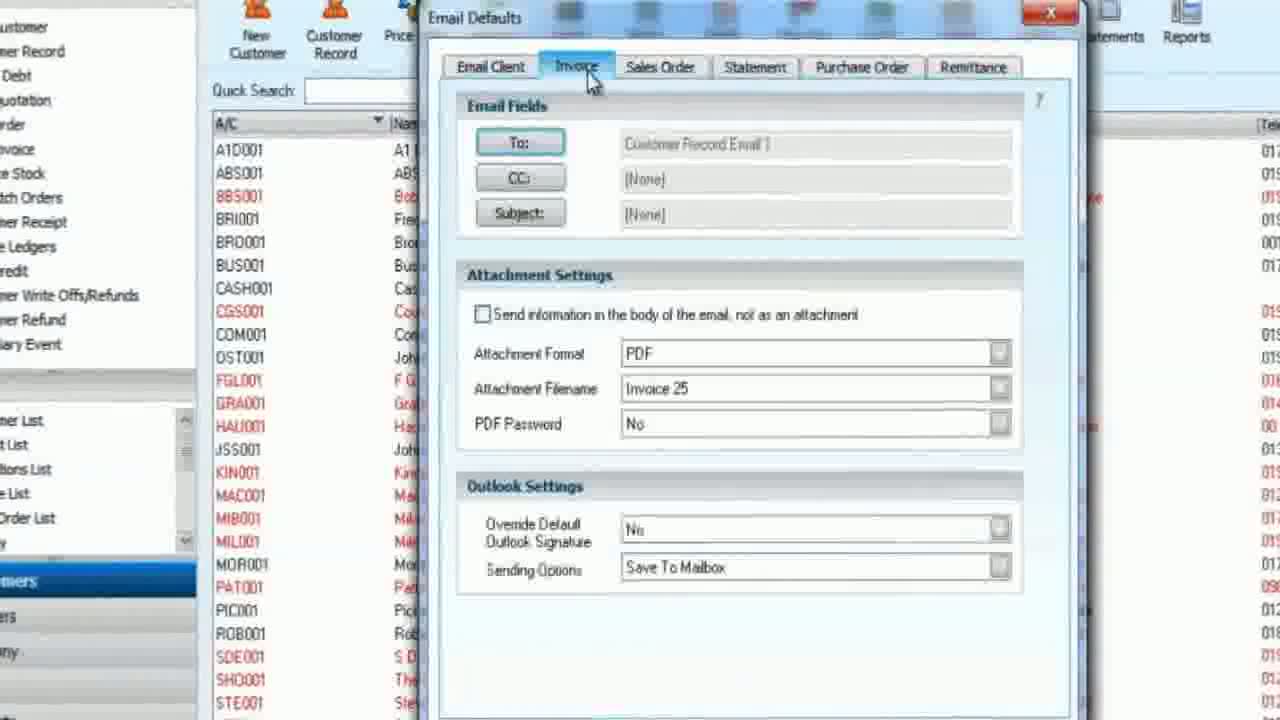Select customer row BUS001
The width and height of the screenshot is (1280, 720).
coord(240,265)
